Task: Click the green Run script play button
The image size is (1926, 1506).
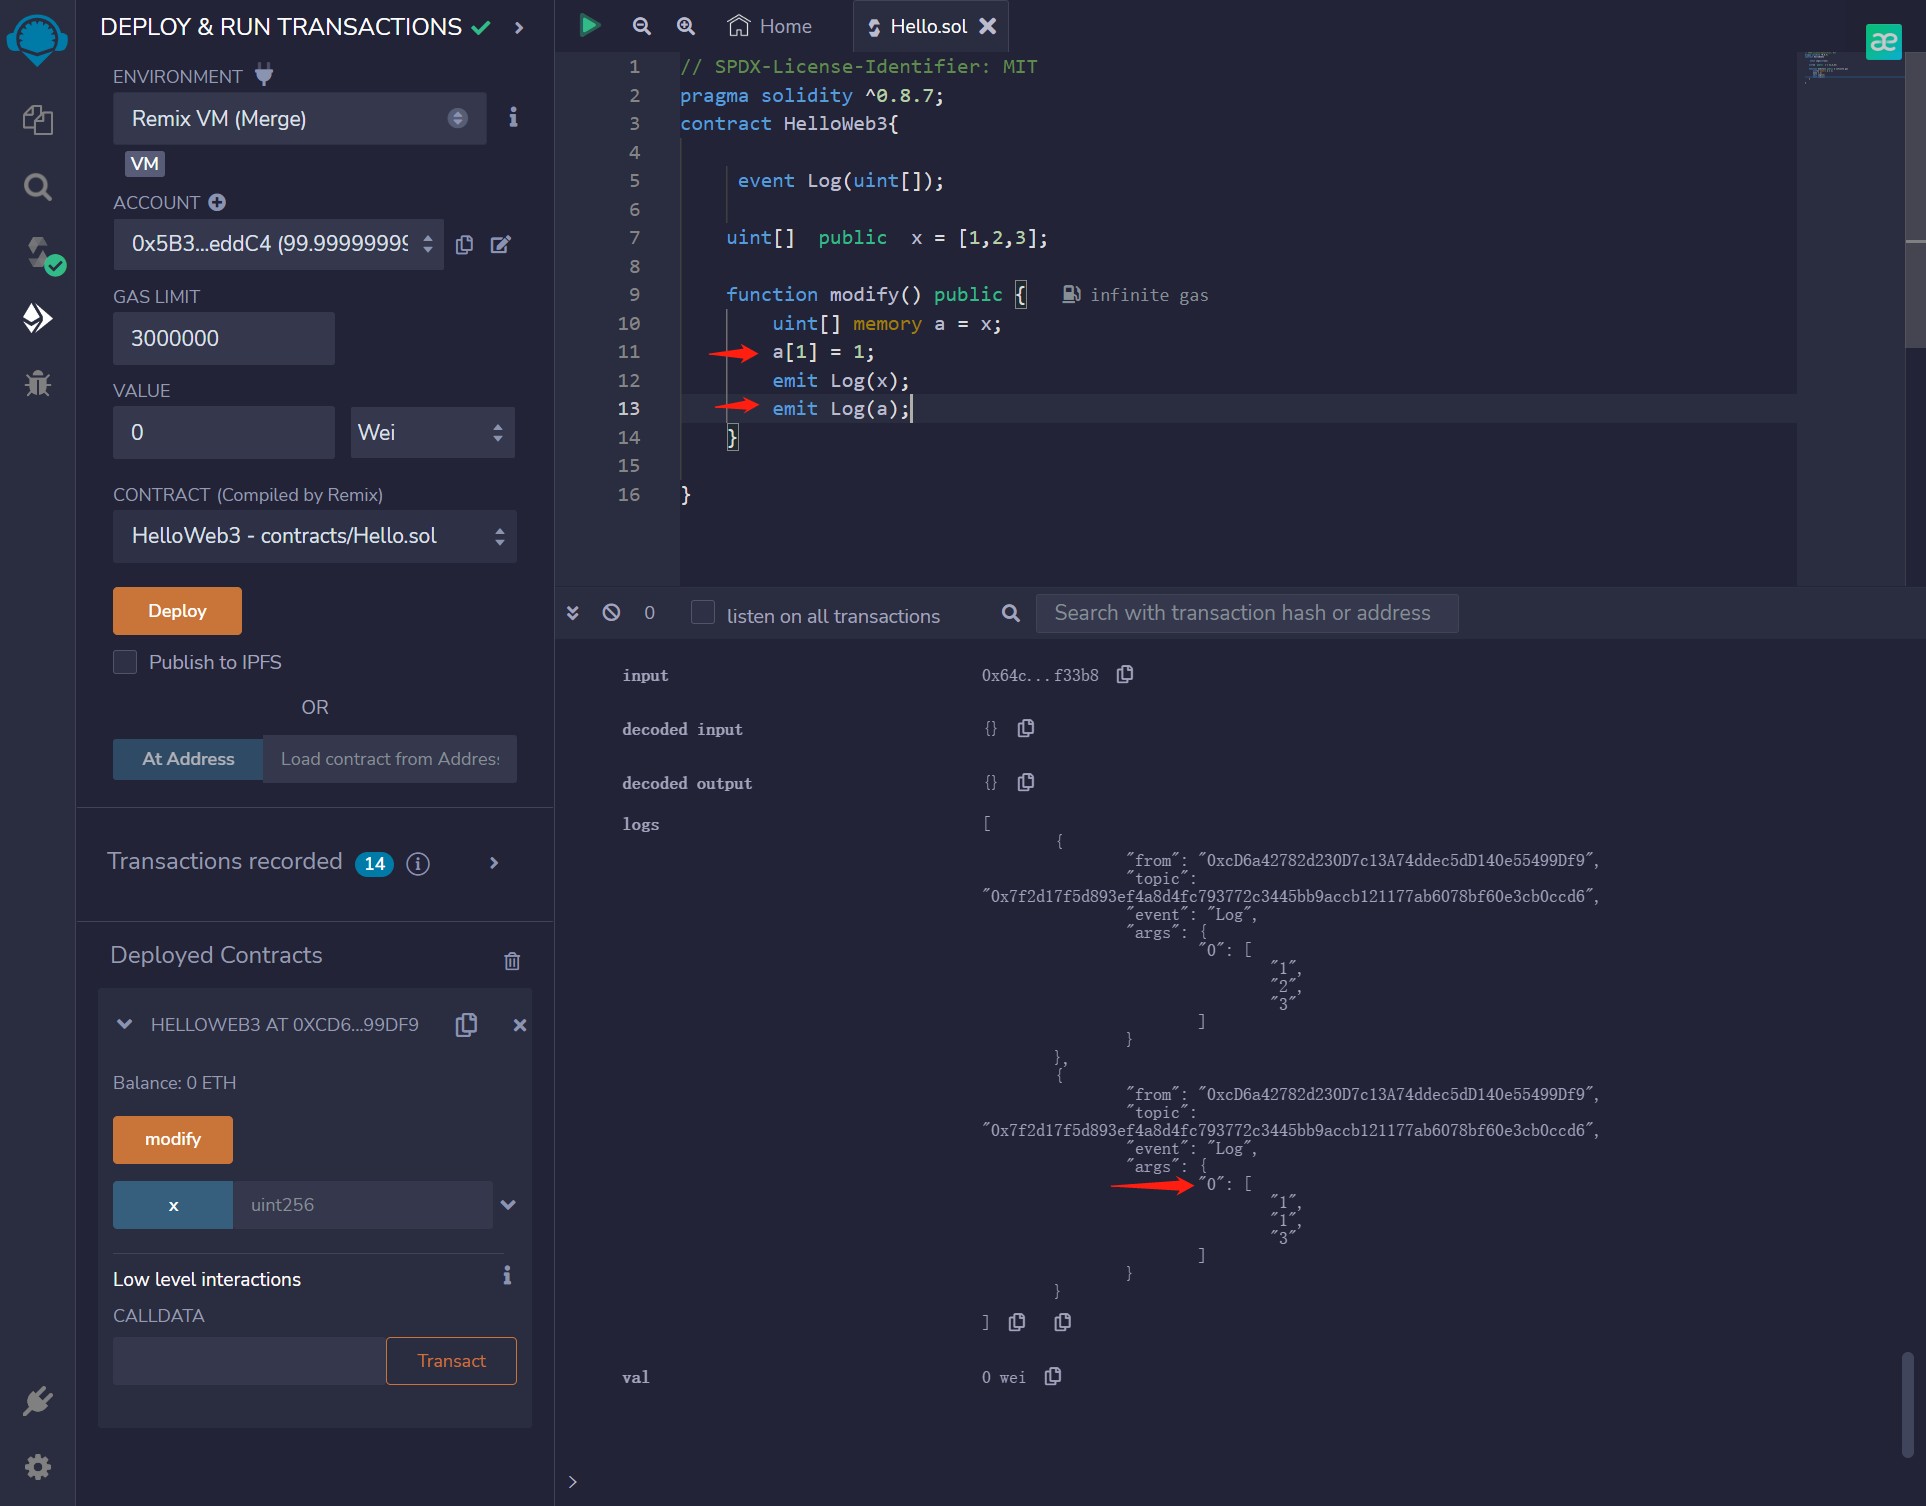Action: coord(589,26)
